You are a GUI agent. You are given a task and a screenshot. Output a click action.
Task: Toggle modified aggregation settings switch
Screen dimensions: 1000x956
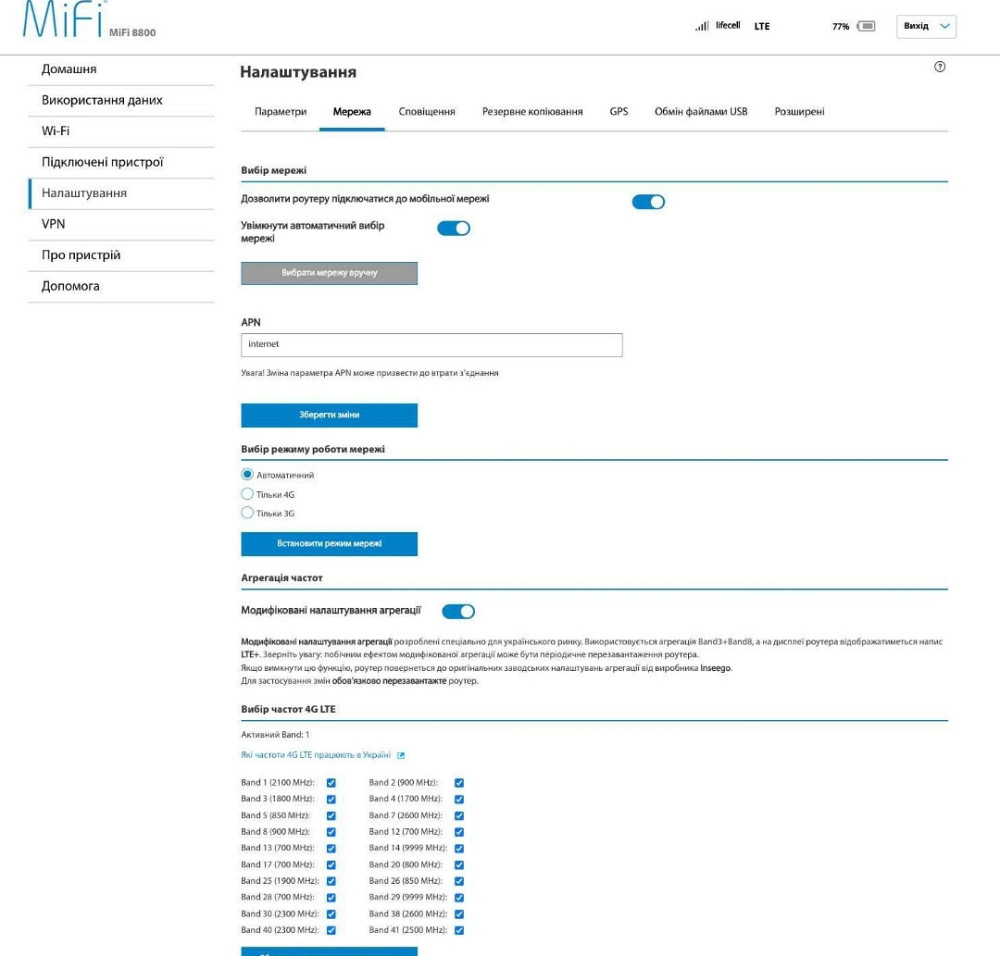coord(458,612)
